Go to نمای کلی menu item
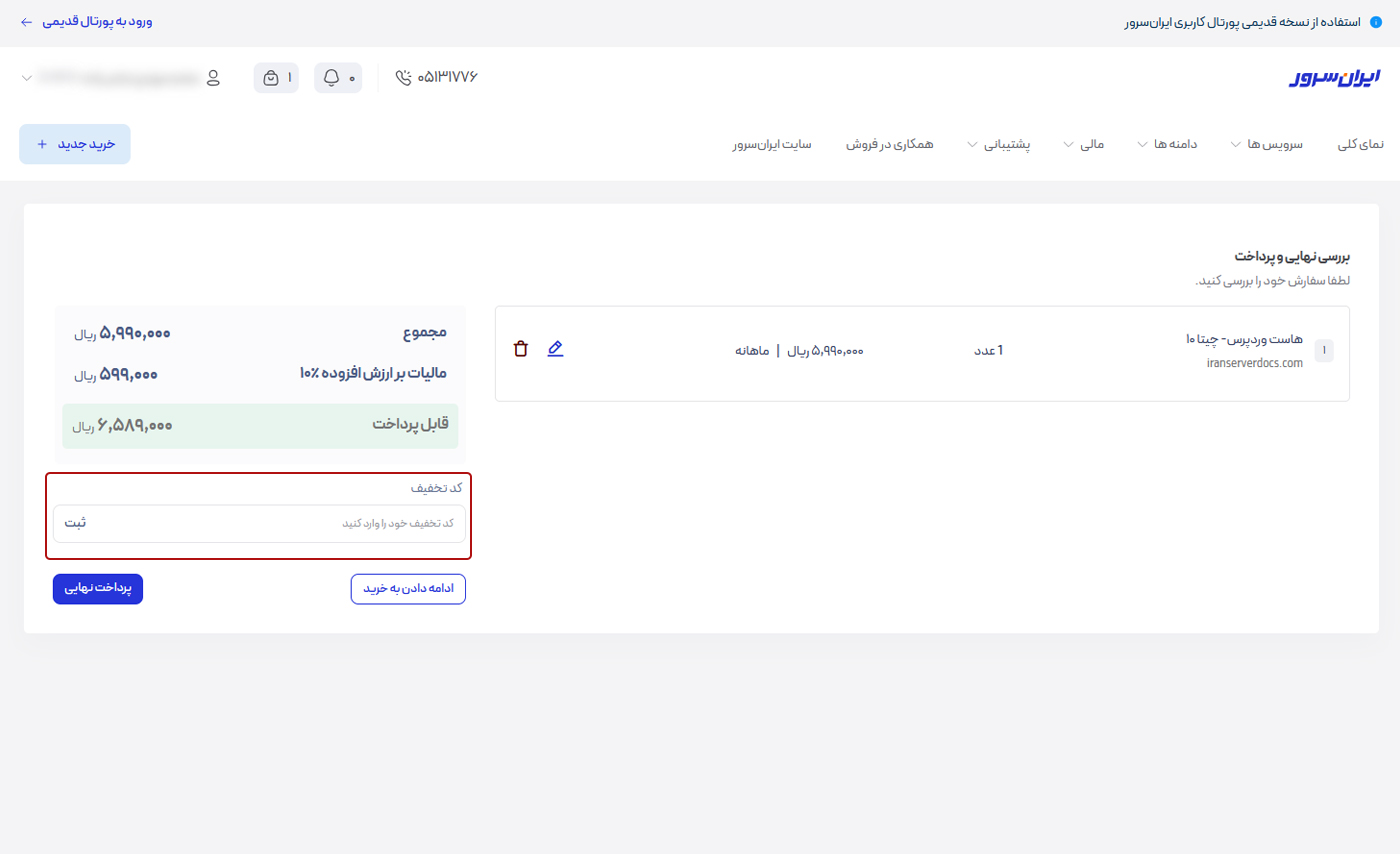This screenshot has width=1400, height=854. pos(1360,144)
